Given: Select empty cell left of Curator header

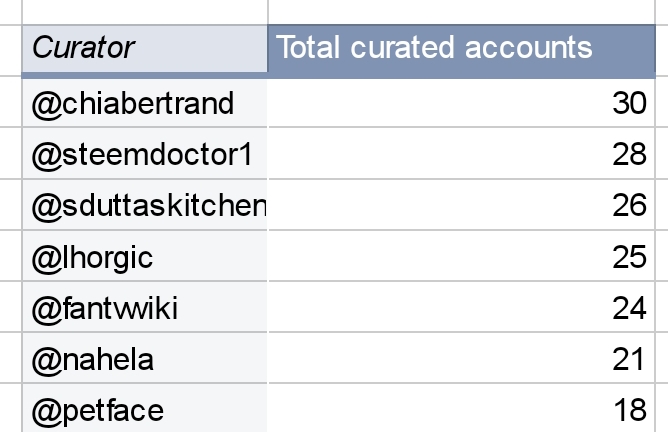Looking at the screenshot, I should pos(10,48).
